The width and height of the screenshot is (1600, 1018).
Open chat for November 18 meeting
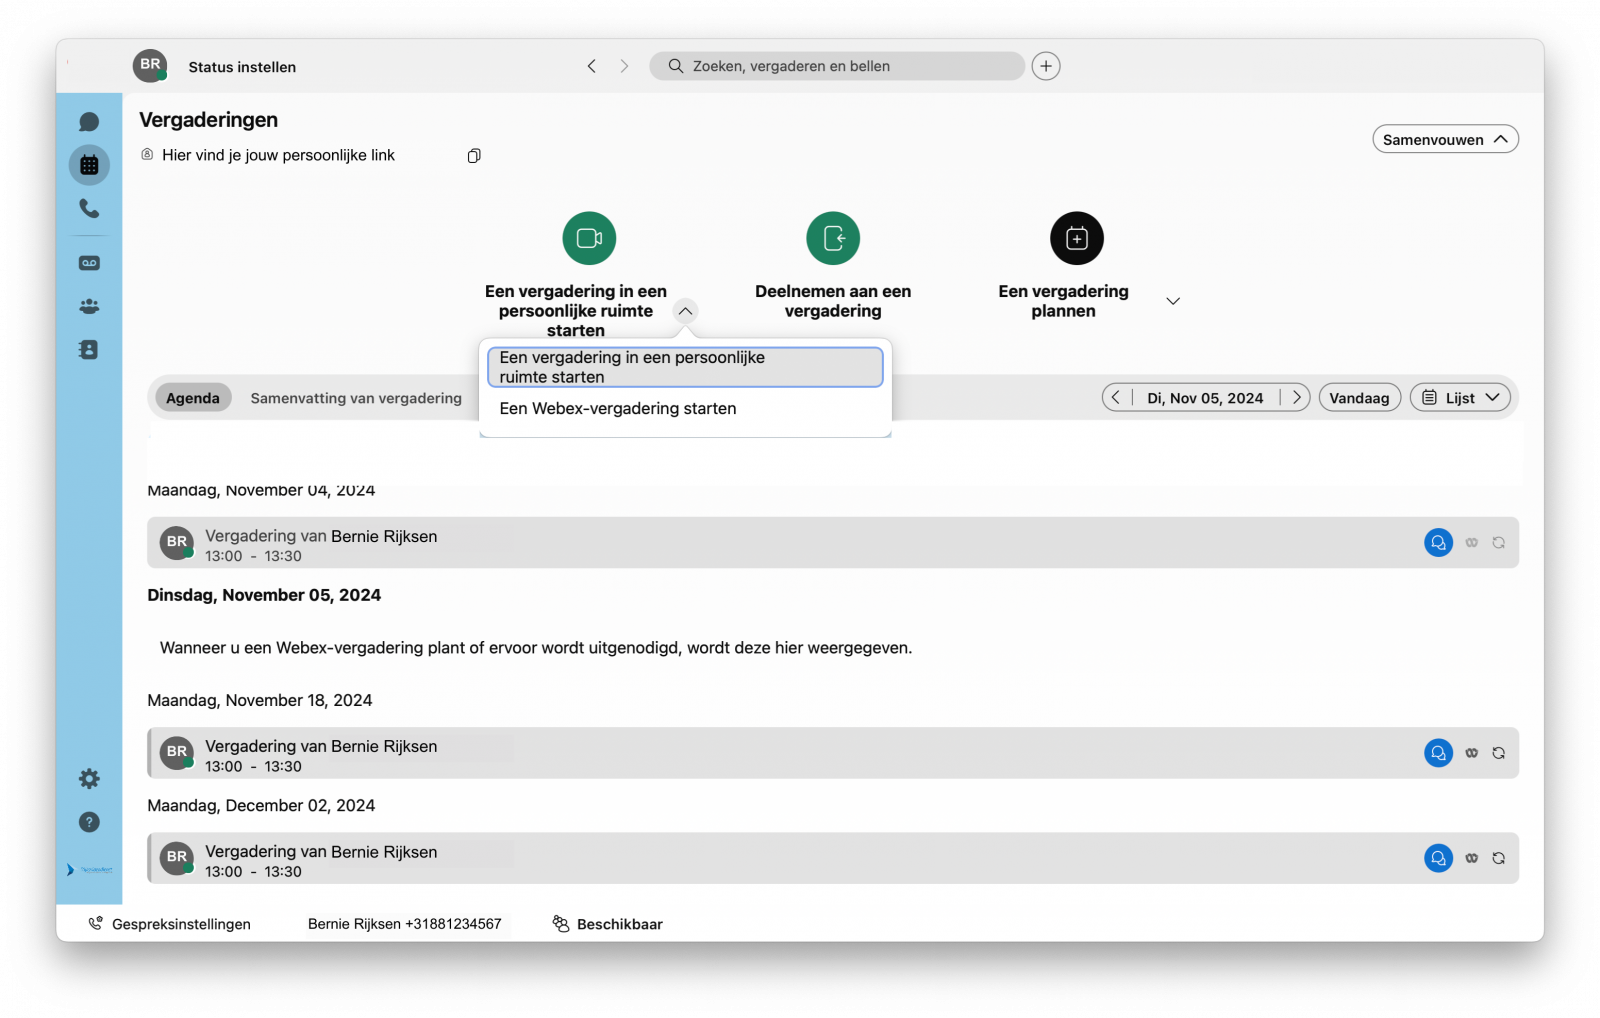click(x=1438, y=753)
